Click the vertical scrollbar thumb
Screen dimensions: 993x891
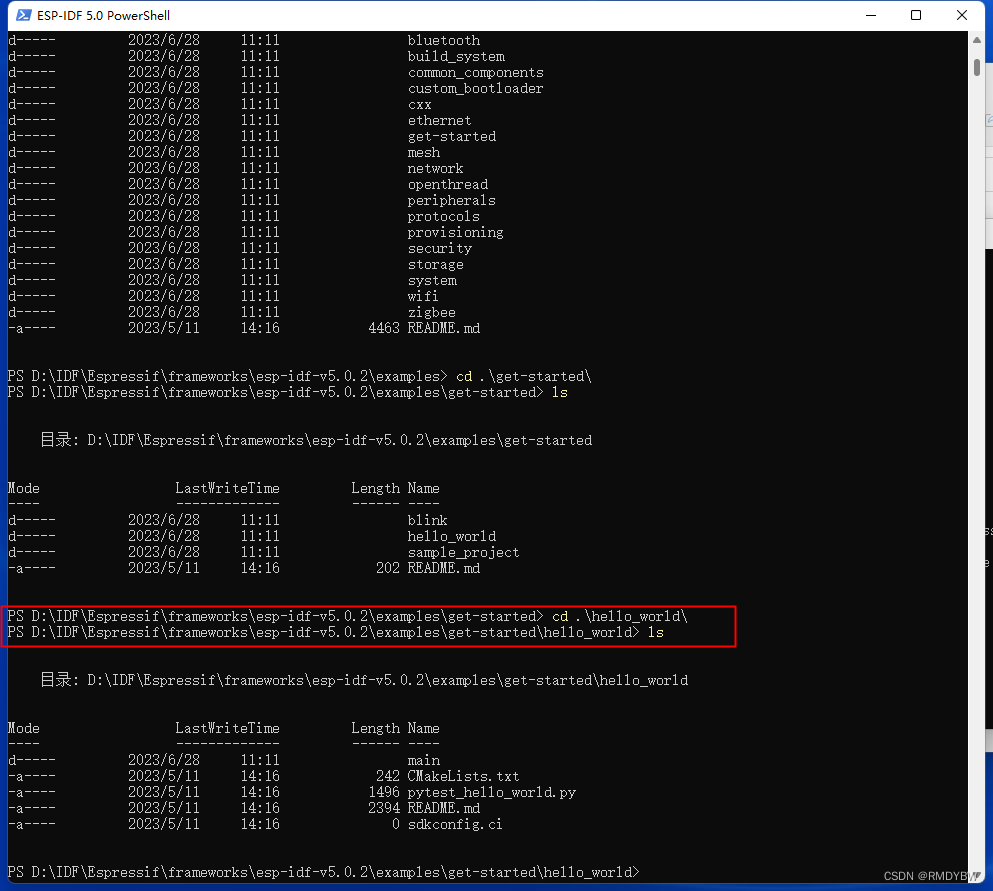pyautogui.click(x=977, y=67)
